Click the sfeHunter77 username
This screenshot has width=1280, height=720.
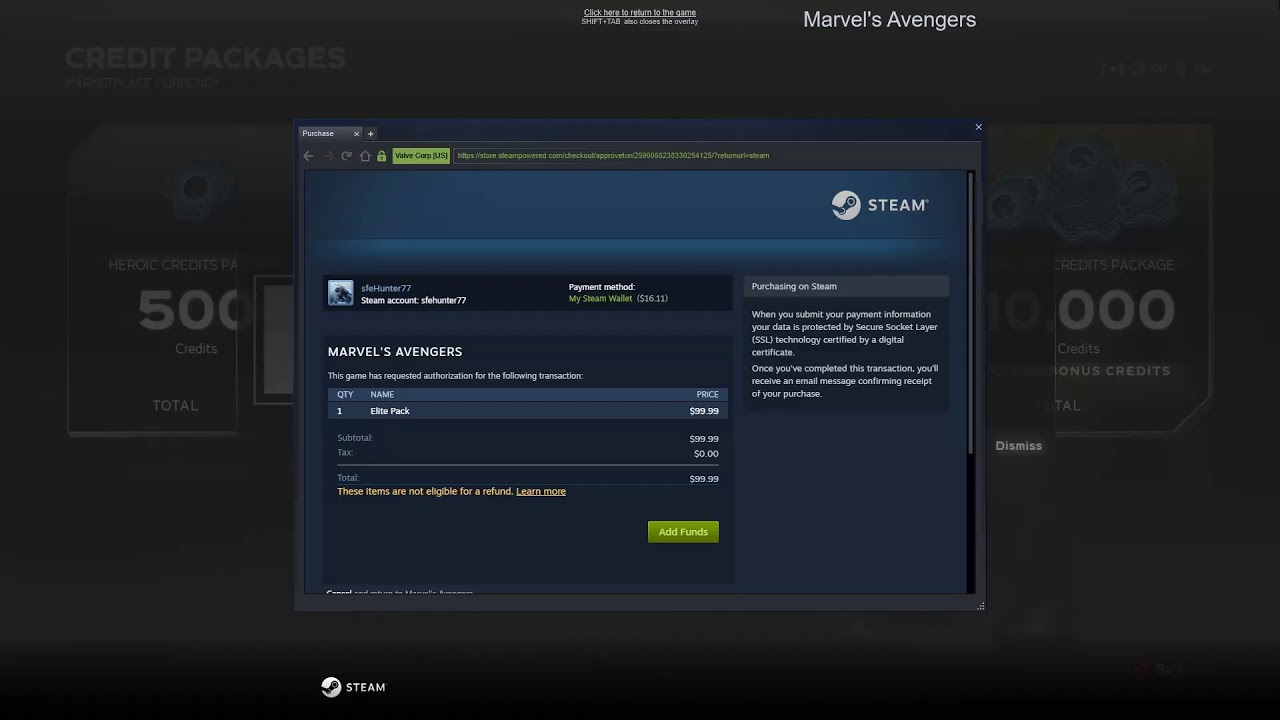click(x=386, y=288)
